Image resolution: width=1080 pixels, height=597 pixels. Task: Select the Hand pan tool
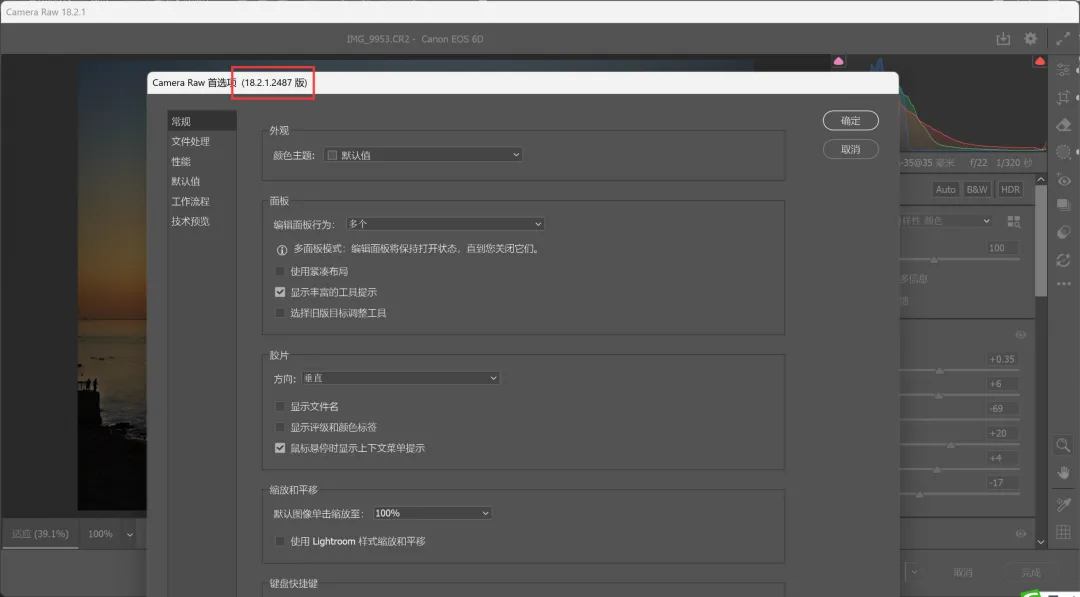tap(1063, 472)
